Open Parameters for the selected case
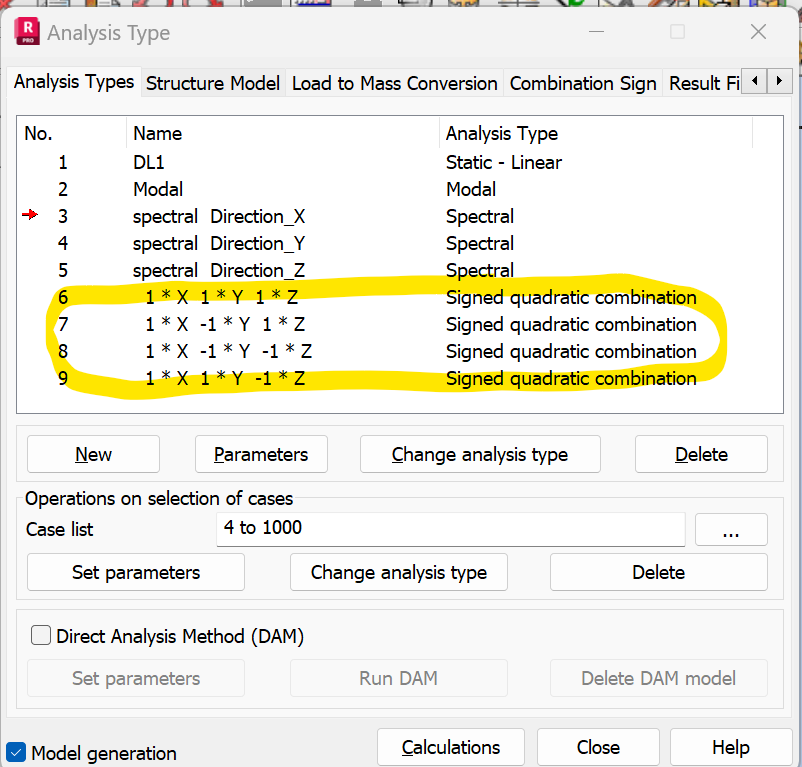This screenshot has height=767, width=802. pyautogui.click(x=261, y=454)
